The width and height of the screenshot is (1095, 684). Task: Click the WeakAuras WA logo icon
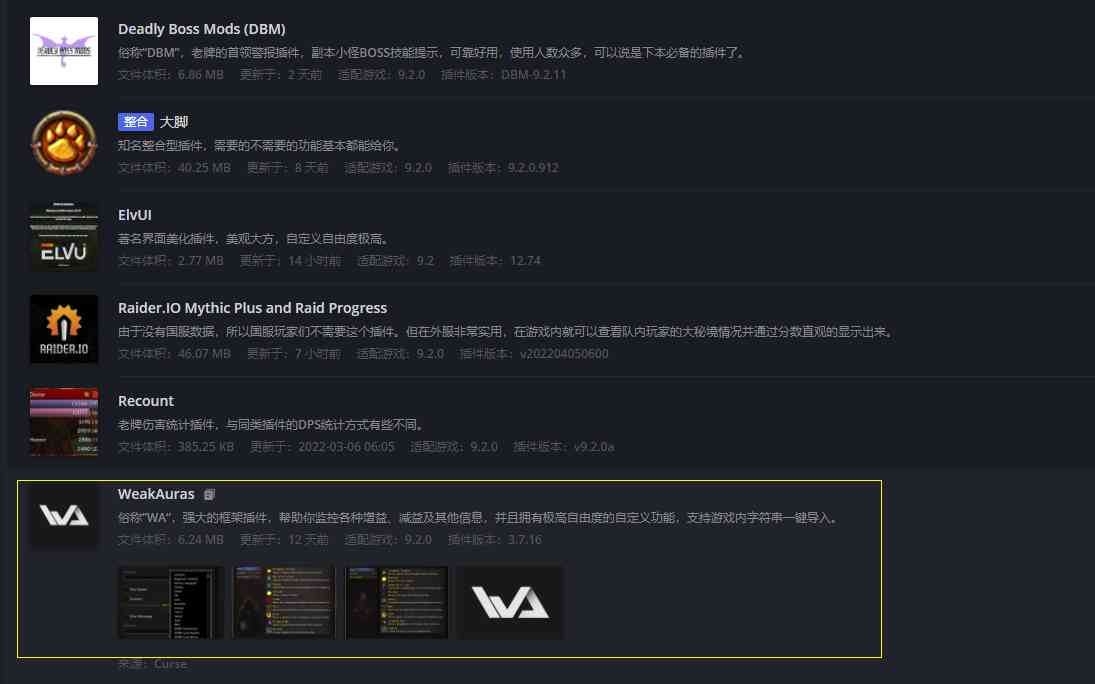point(64,515)
